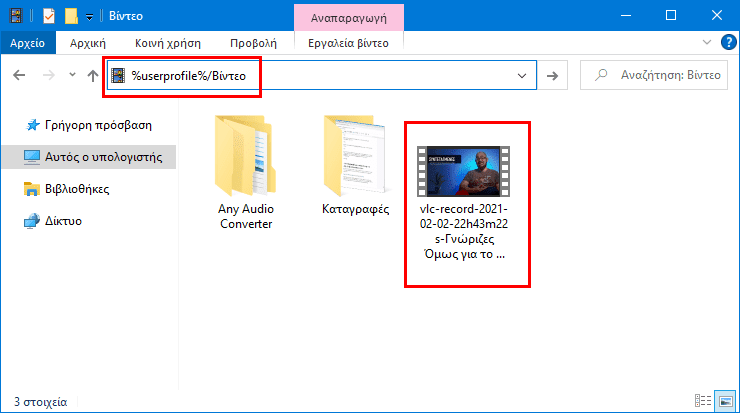
Task: Open the recent locations dropdown arrow
Action: [x=72, y=75]
